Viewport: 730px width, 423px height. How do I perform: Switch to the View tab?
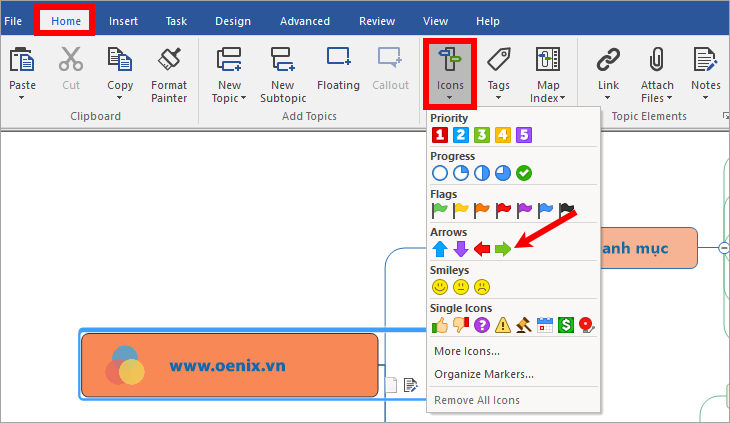(x=435, y=21)
